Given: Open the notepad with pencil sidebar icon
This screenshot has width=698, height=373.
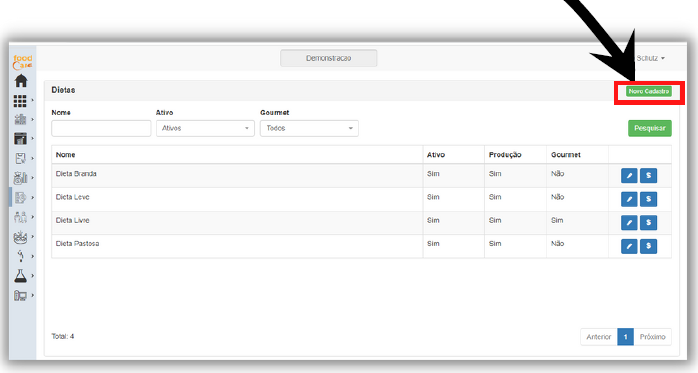Looking at the screenshot, I should [x=20, y=158].
